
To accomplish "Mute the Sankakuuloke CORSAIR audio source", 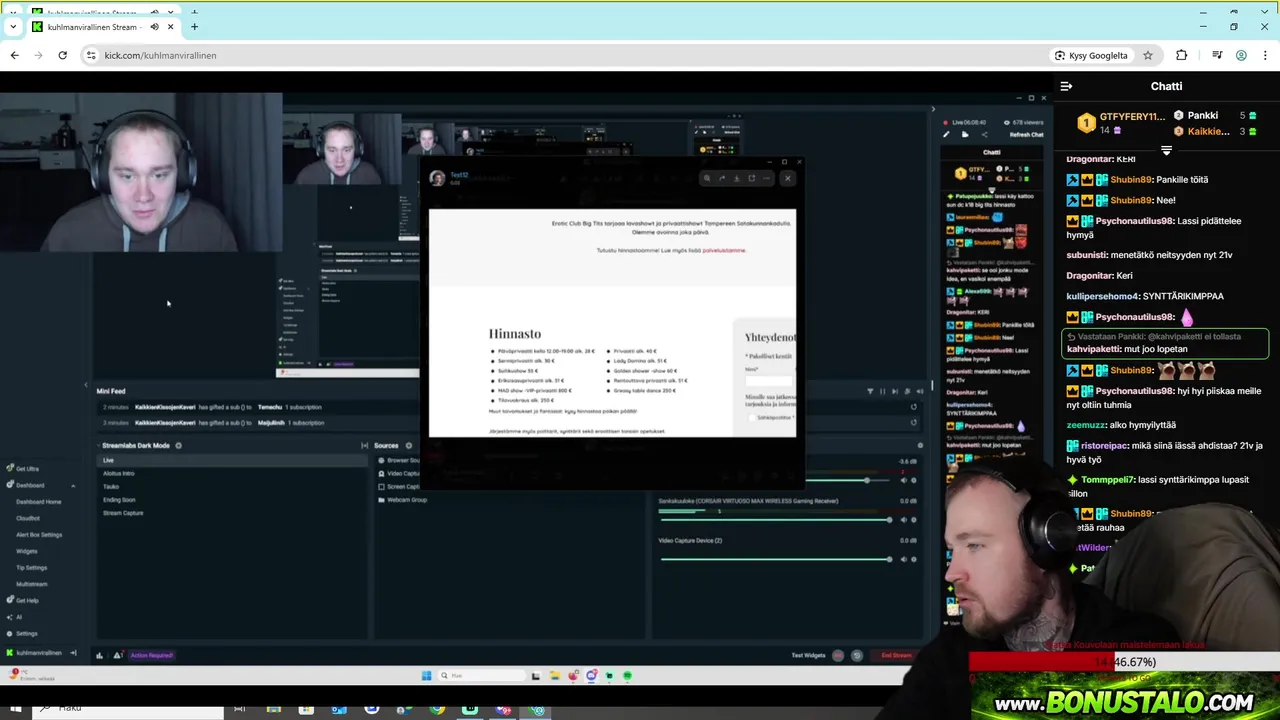I will [x=903, y=519].
